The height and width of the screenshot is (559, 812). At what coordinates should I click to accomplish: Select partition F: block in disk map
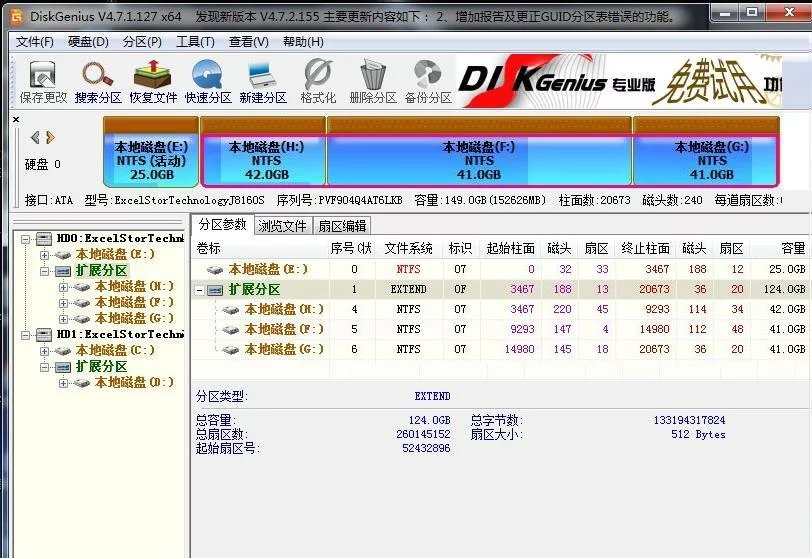(480, 152)
